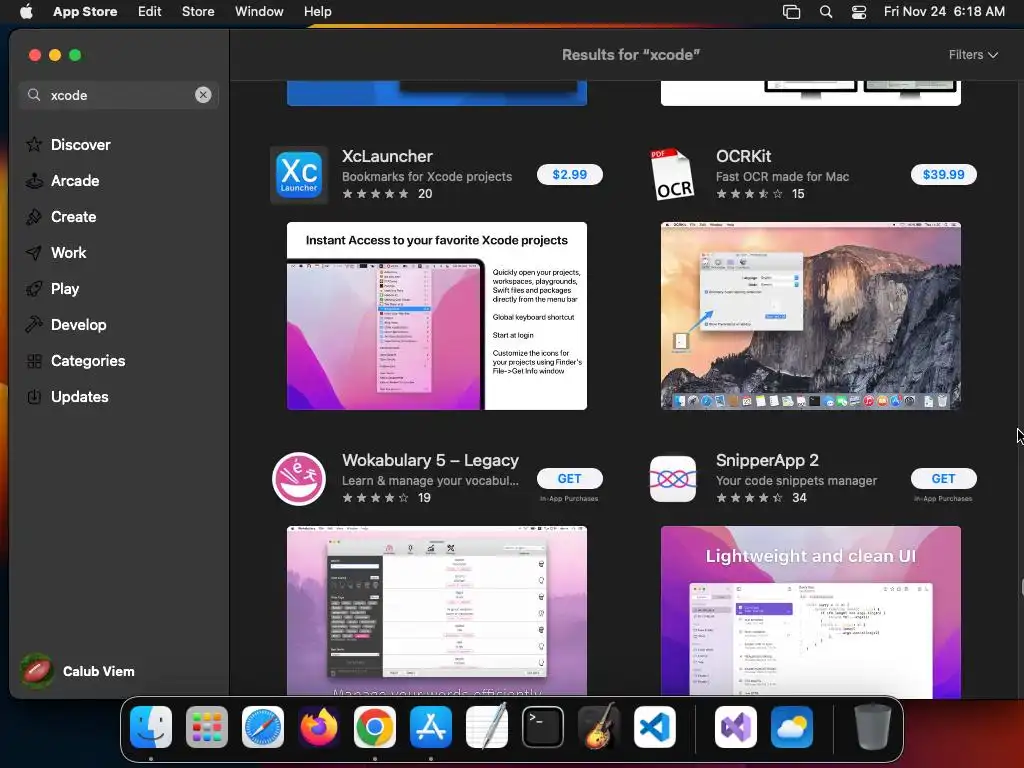Open Visual Studio Code from the Dock
1024x768 pixels.
(655, 727)
